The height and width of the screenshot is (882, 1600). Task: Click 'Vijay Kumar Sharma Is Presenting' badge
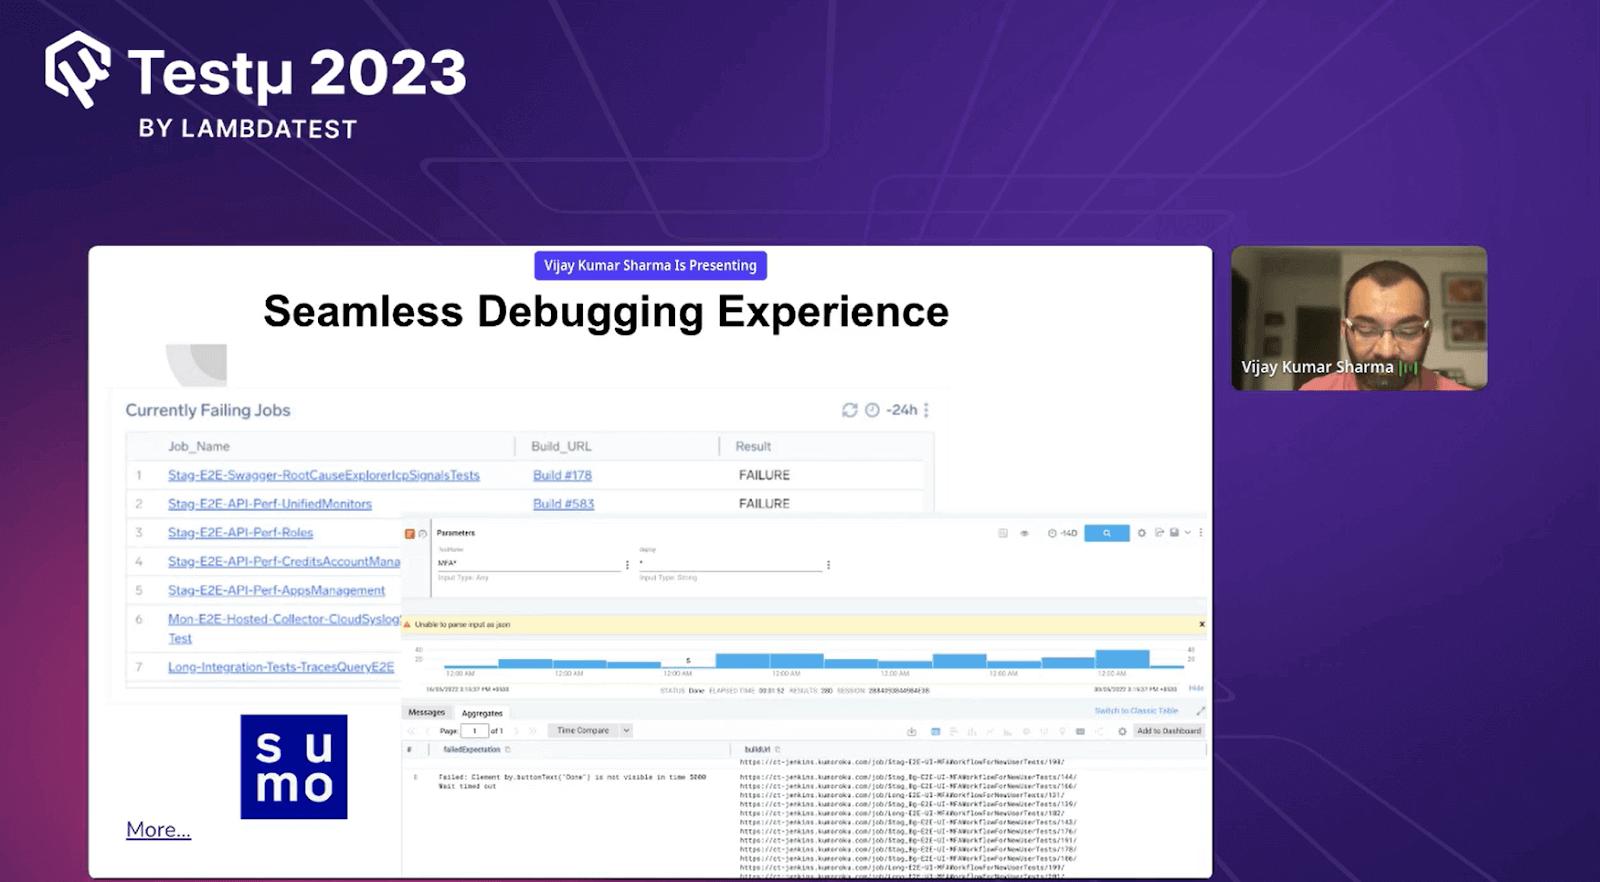pyautogui.click(x=650, y=265)
